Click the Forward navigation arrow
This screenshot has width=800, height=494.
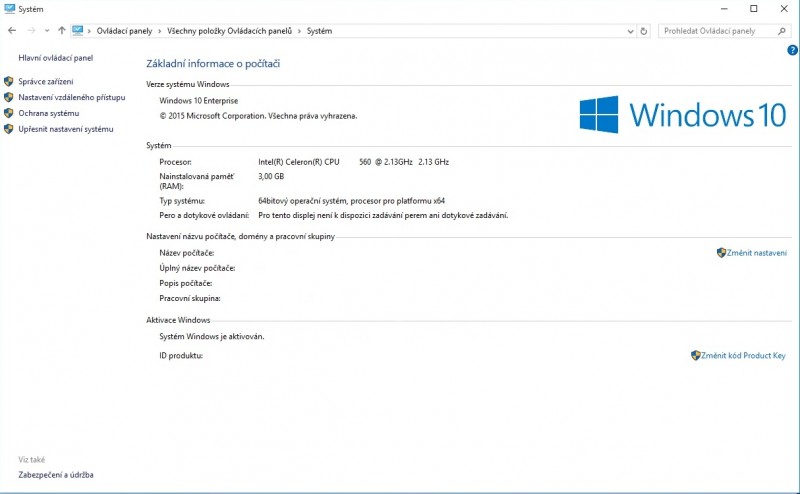coord(31,31)
